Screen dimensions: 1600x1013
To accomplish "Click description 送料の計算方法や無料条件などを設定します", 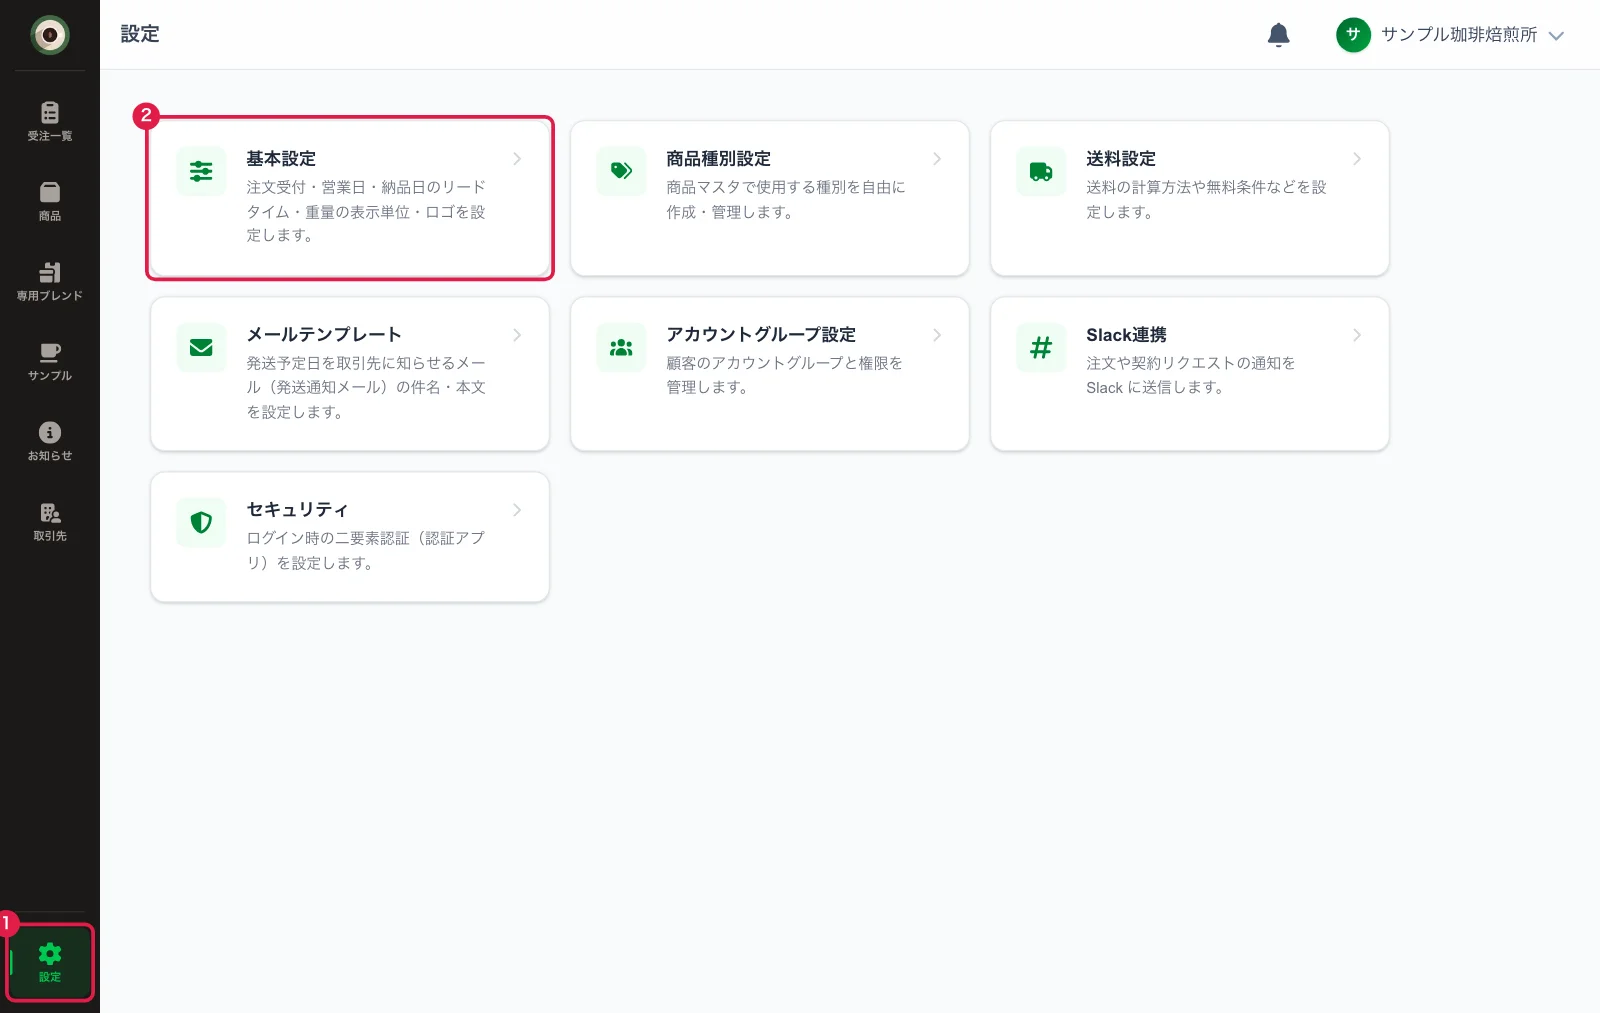I will 1206,199.
